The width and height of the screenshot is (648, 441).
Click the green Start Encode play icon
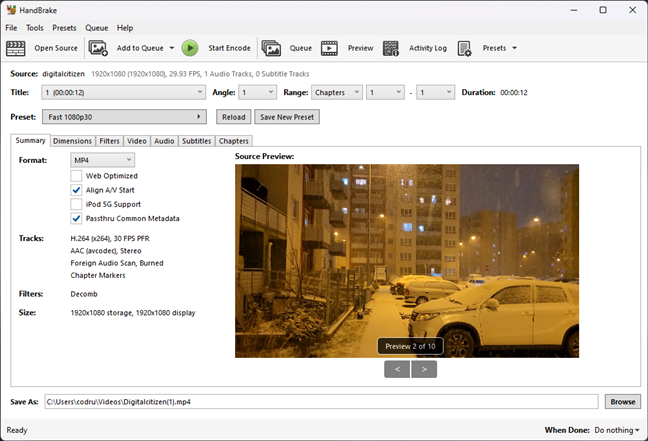pos(190,48)
